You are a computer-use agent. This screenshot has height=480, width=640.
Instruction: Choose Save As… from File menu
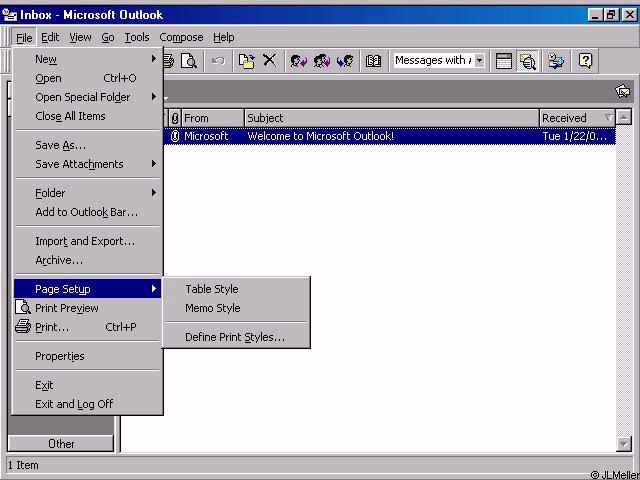click(x=87, y=145)
